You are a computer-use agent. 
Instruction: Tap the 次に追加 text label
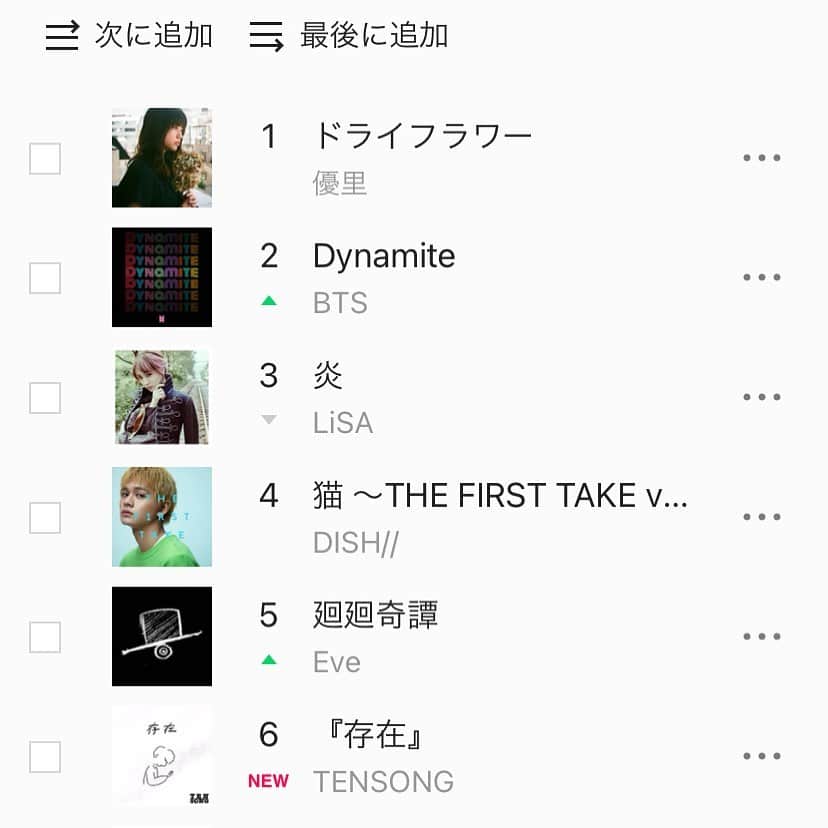[x=154, y=36]
